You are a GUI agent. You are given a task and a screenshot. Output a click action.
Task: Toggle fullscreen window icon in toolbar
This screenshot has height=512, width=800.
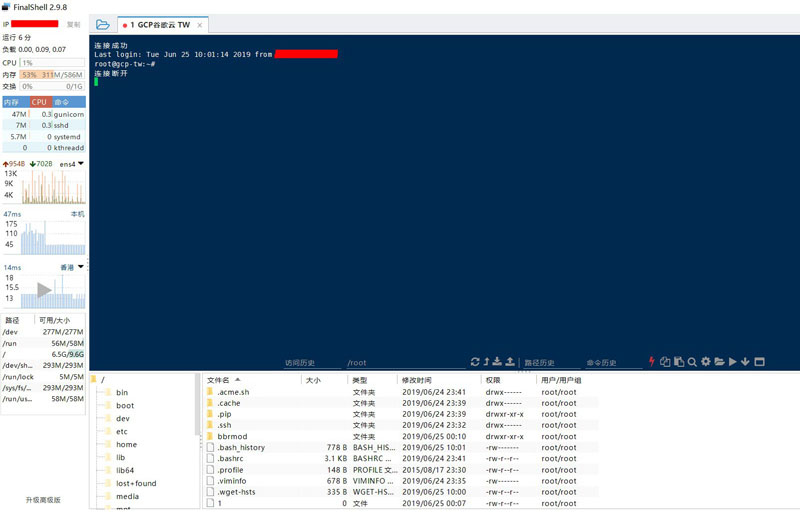click(759, 362)
